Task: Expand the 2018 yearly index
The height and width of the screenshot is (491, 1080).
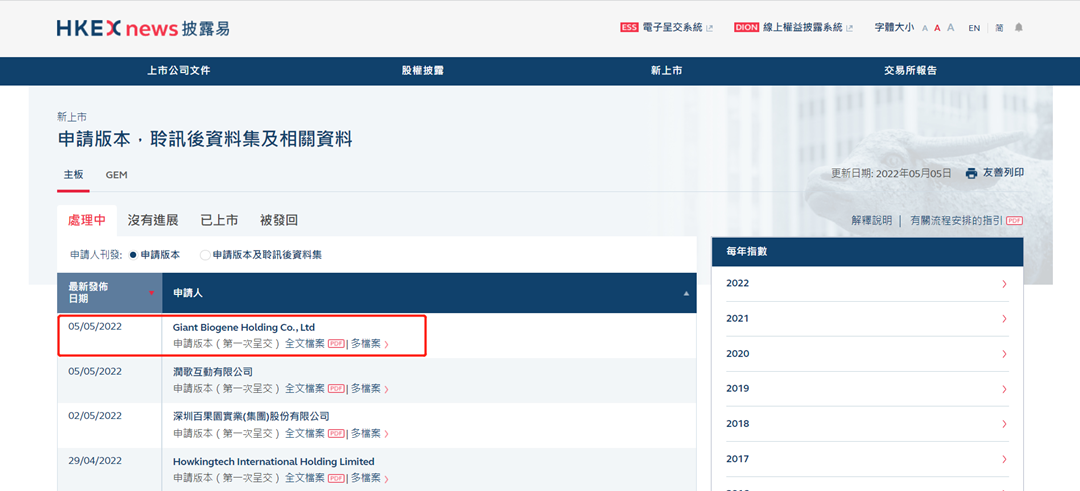Action: pos(867,424)
